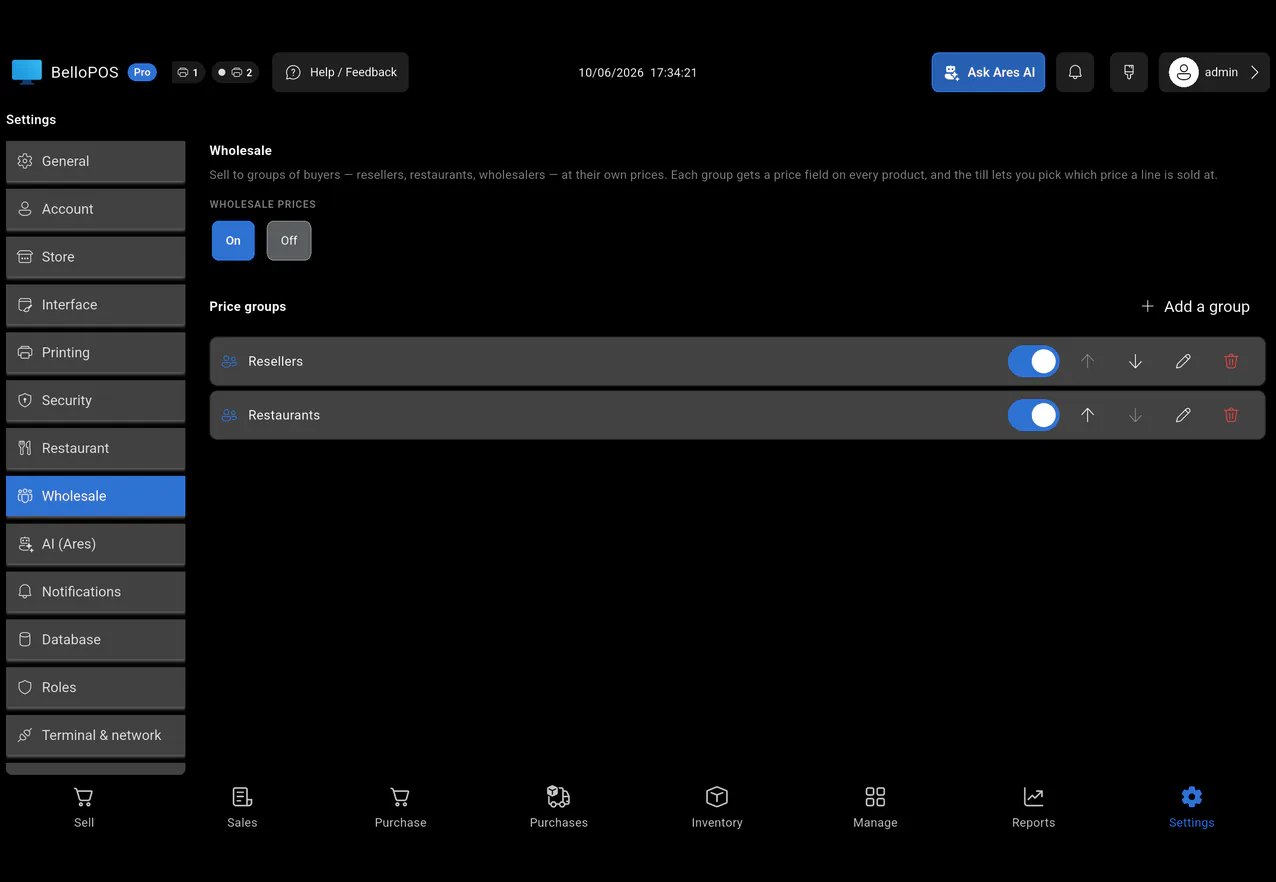This screenshot has height=882, width=1276.
Task: Turn wholesale prices Off
Action: click(289, 241)
